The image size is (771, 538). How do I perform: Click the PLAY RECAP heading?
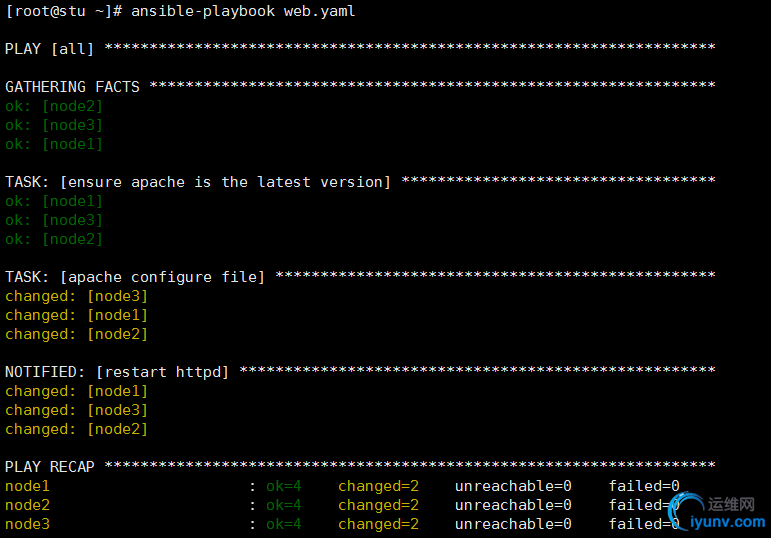tap(50, 467)
